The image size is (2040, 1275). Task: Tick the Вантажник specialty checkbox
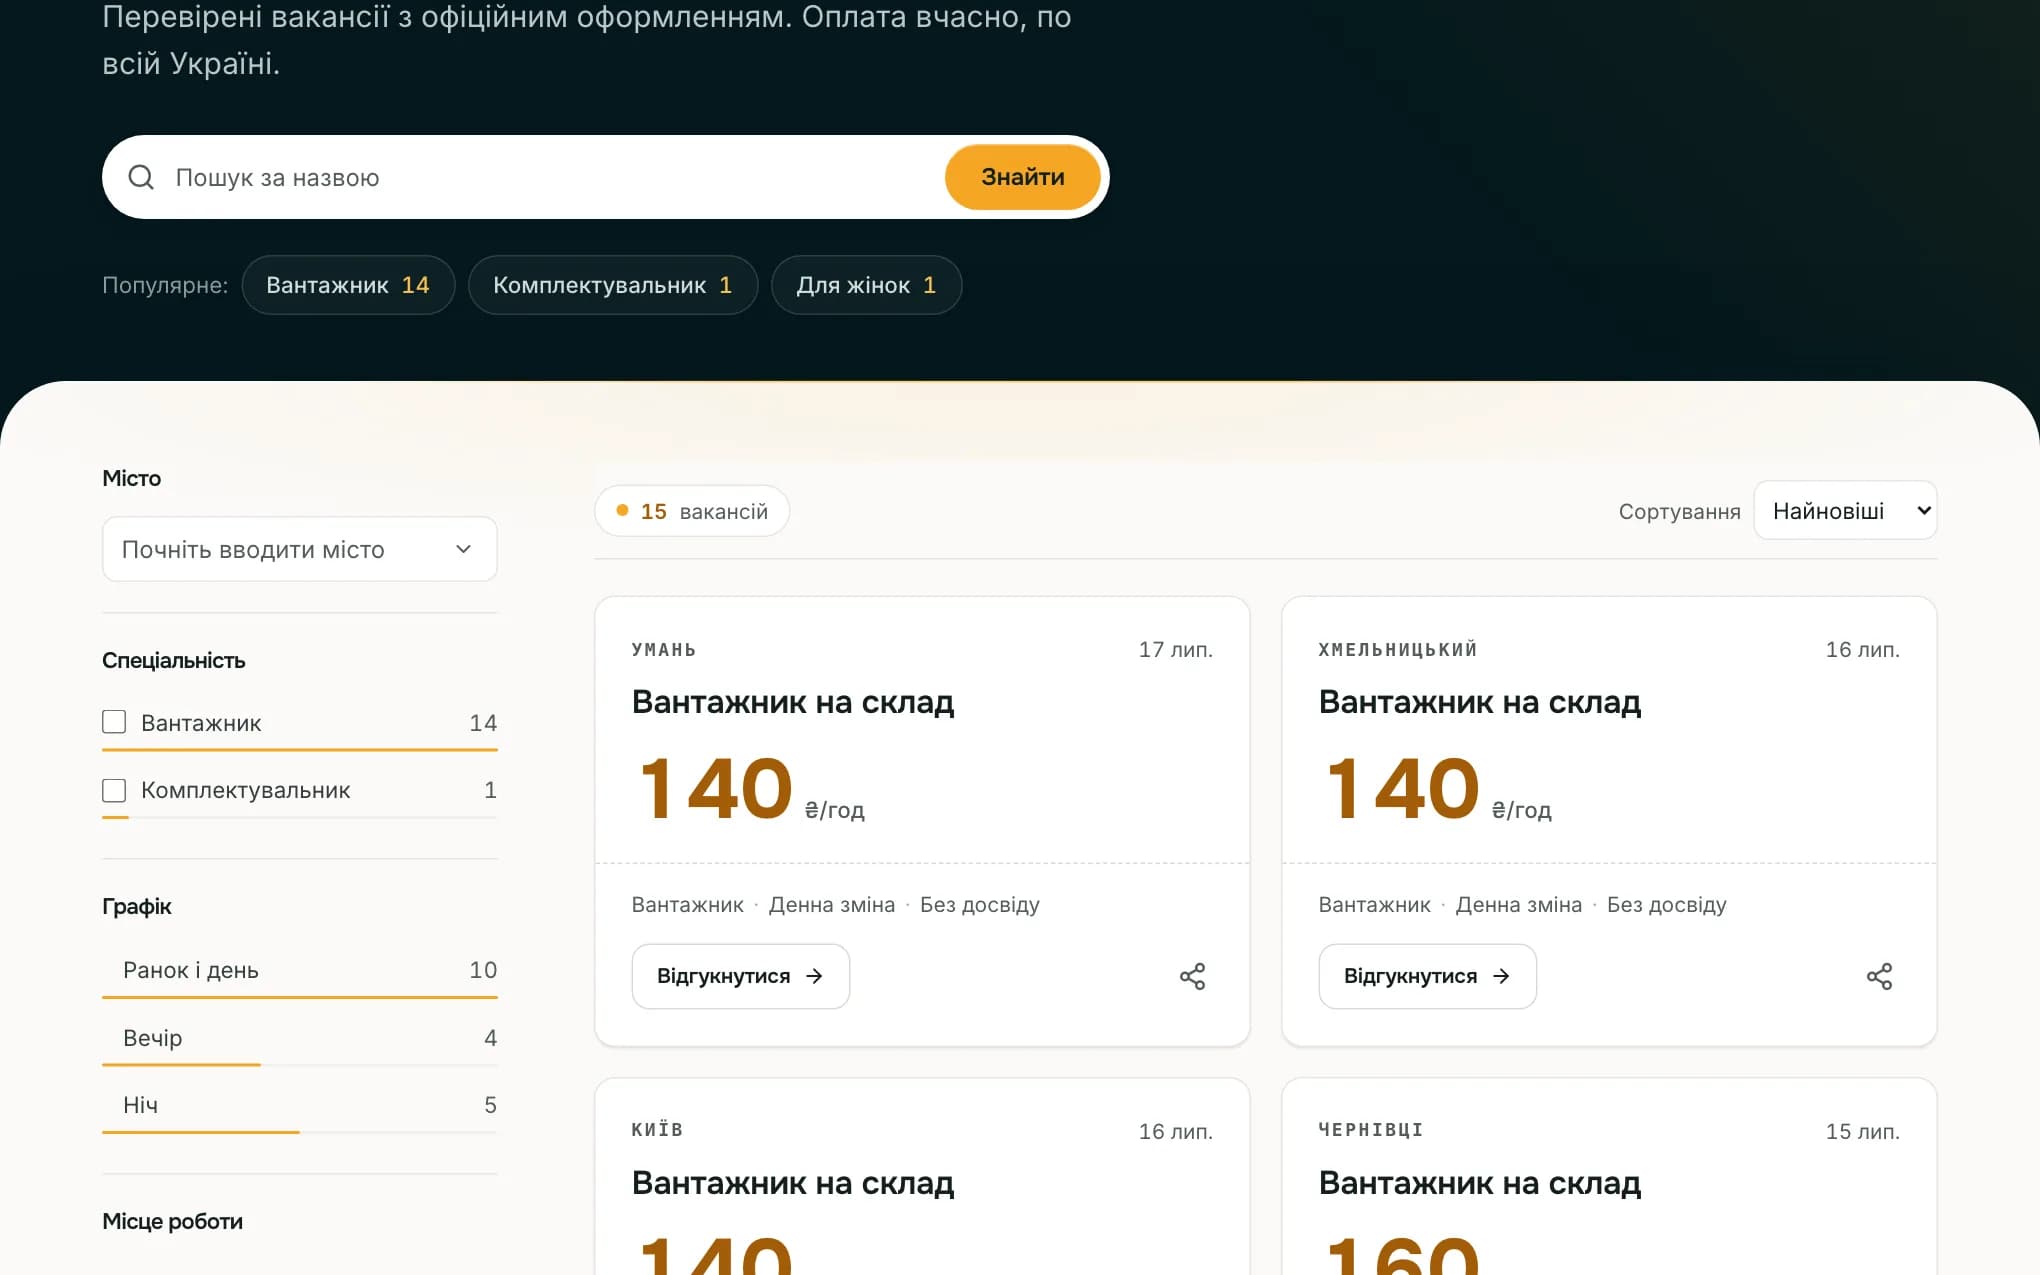tap(114, 722)
